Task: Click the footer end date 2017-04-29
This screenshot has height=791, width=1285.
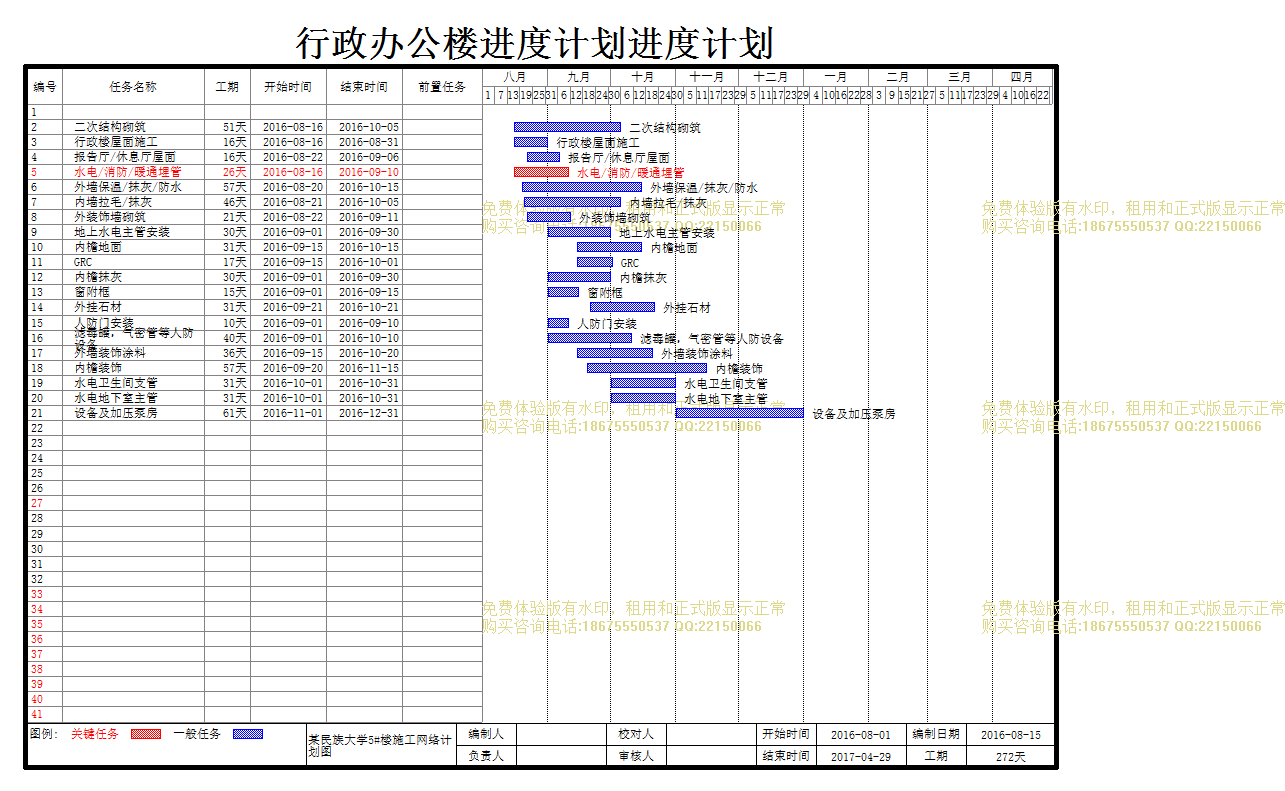Action: (861, 756)
